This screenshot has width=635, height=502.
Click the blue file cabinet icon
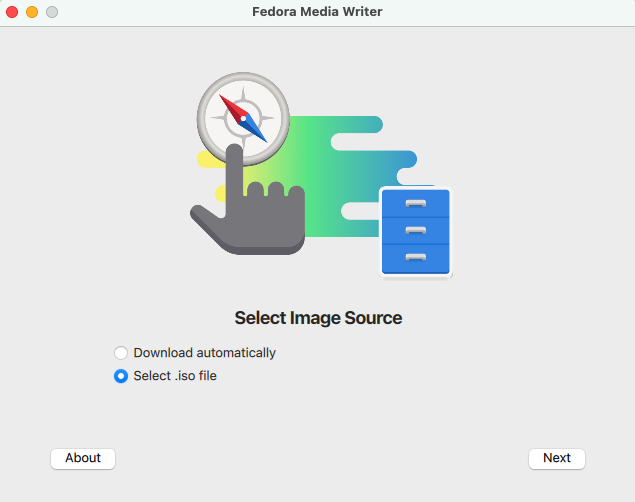(x=416, y=231)
